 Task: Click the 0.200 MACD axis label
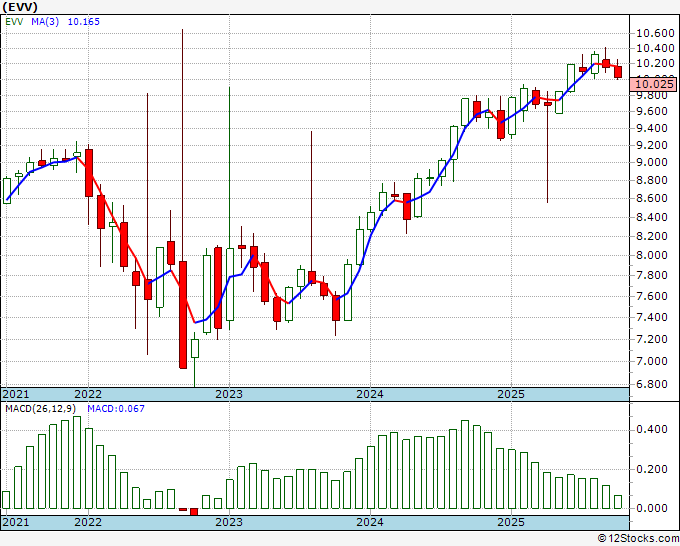click(652, 469)
